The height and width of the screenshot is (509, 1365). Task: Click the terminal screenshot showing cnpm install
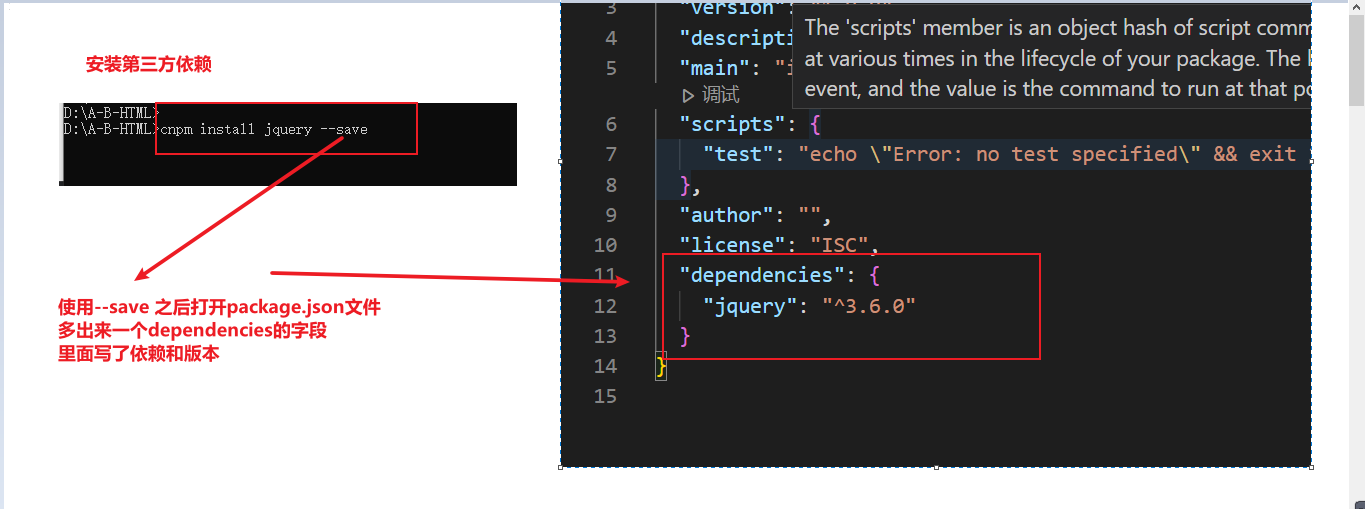tap(288, 144)
